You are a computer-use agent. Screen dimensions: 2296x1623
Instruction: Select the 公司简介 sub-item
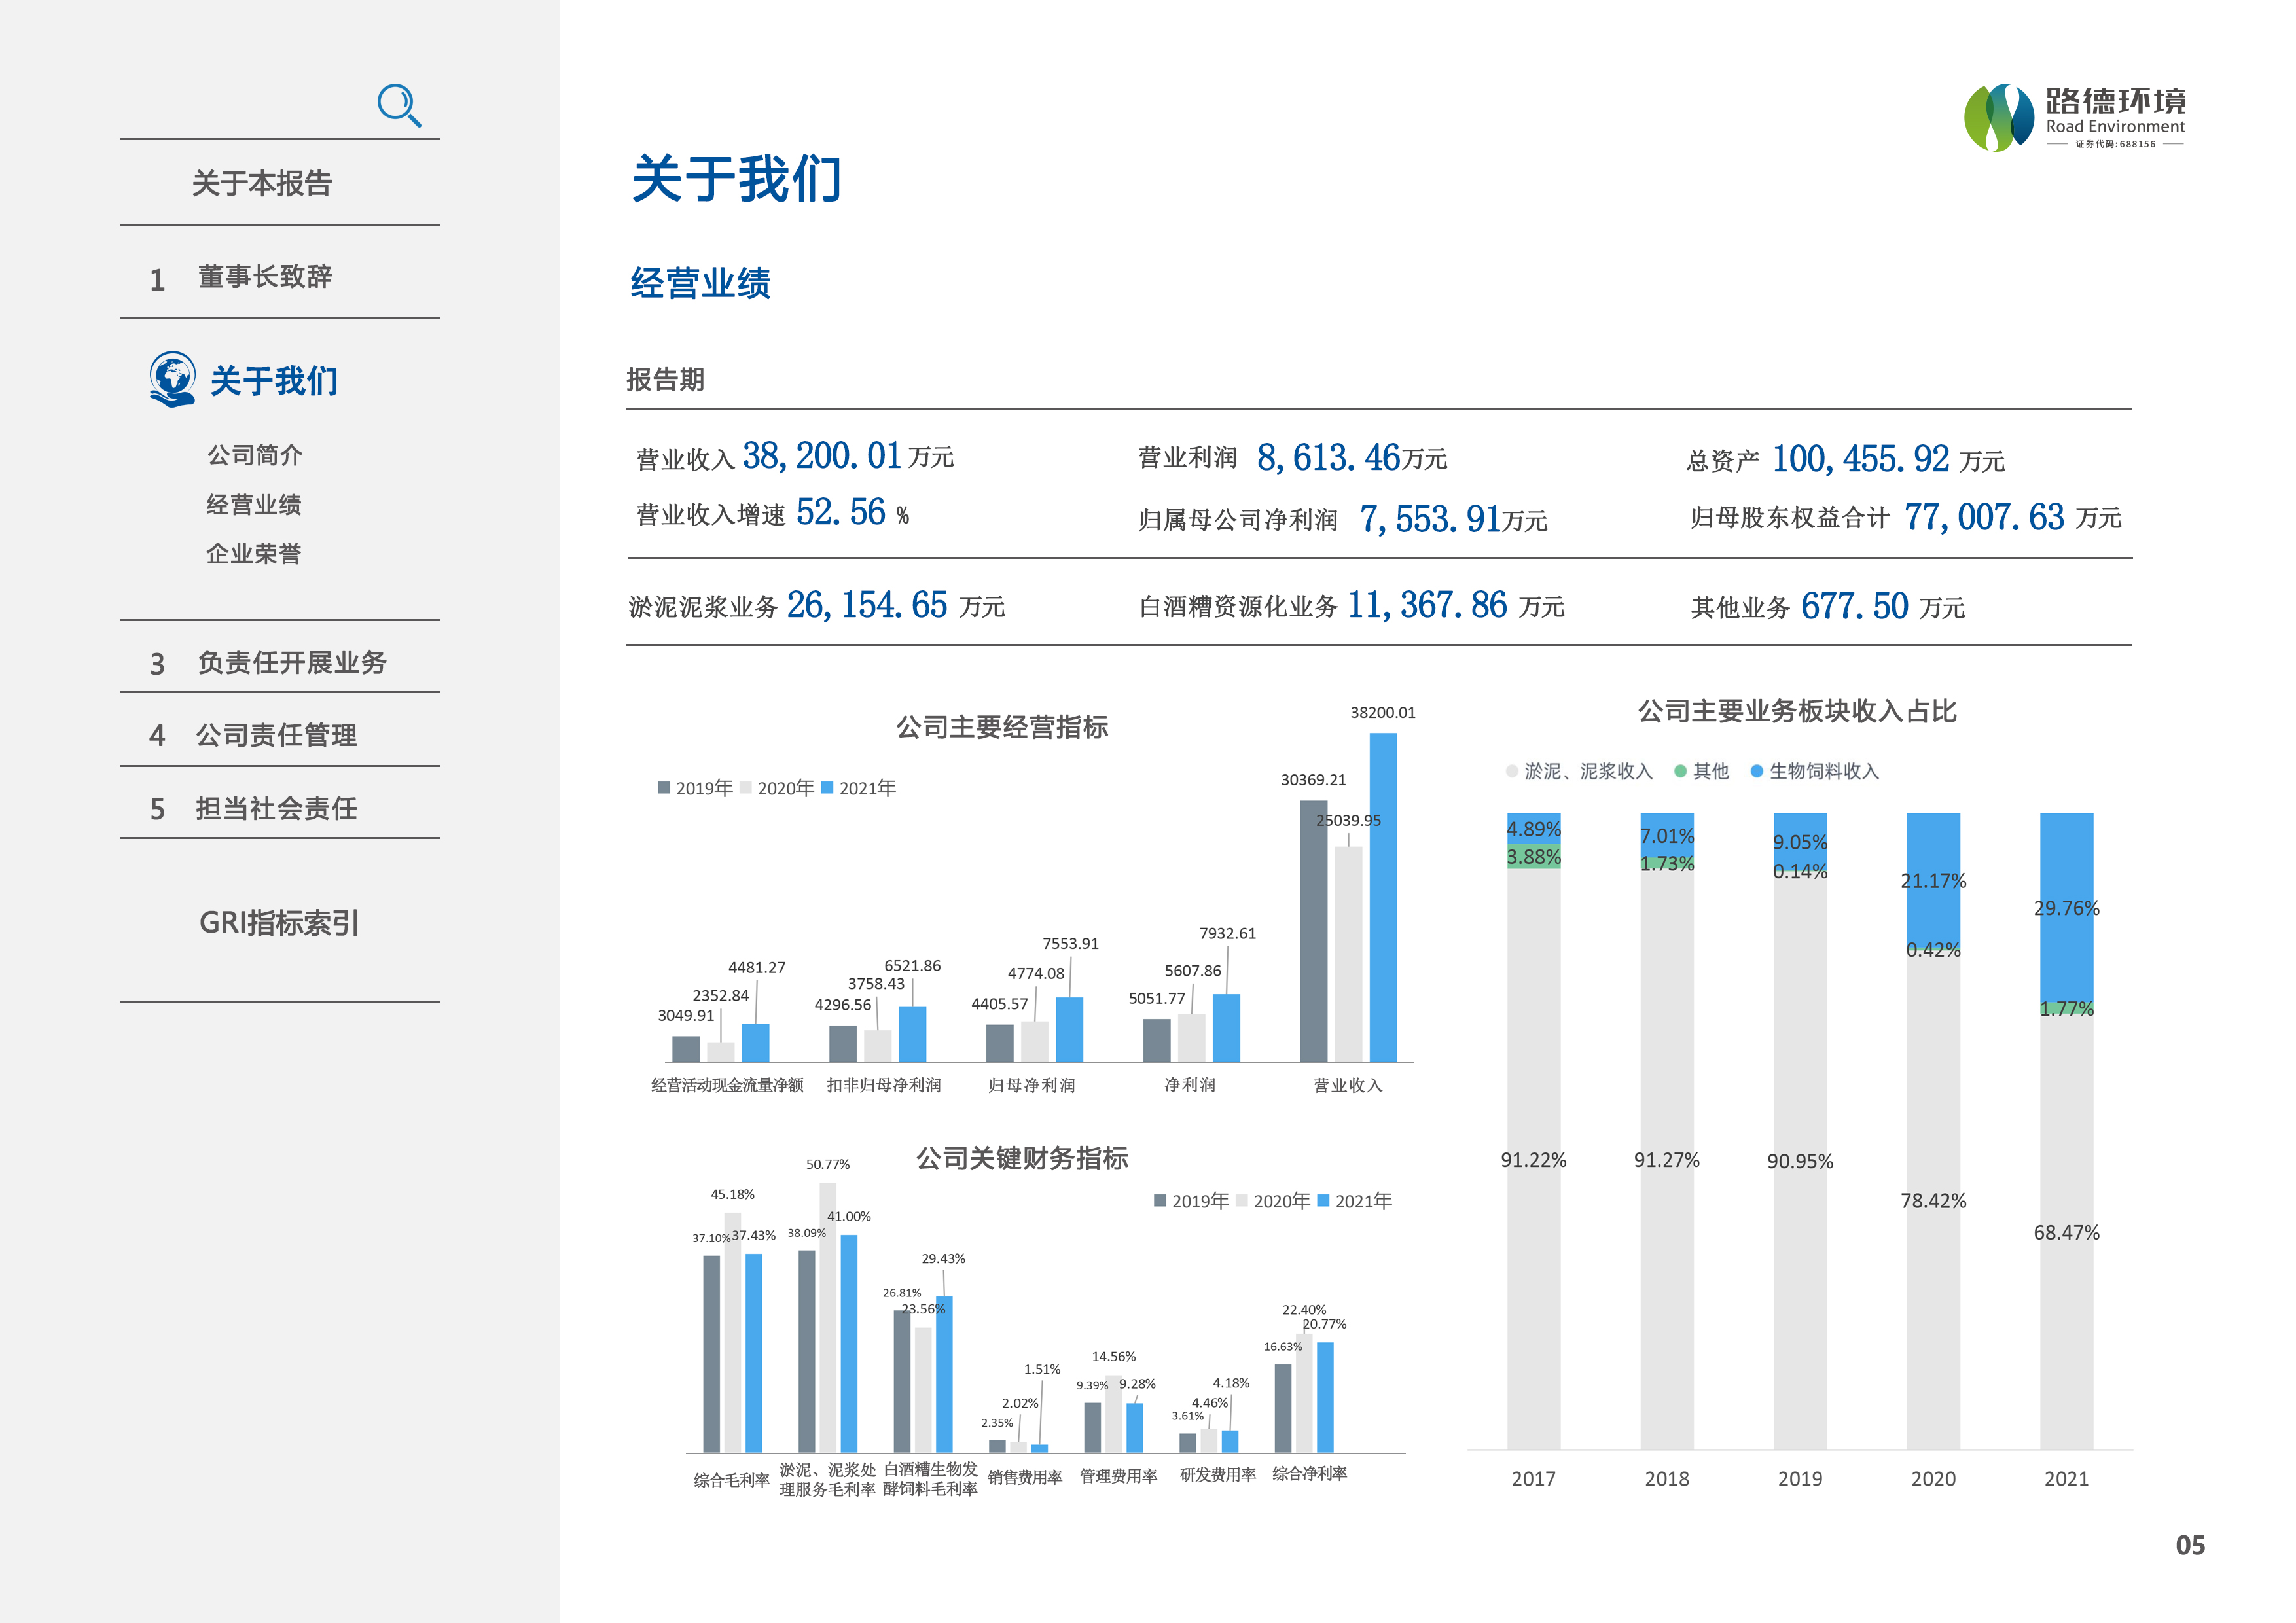pyautogui.click(x=255, y=455)
